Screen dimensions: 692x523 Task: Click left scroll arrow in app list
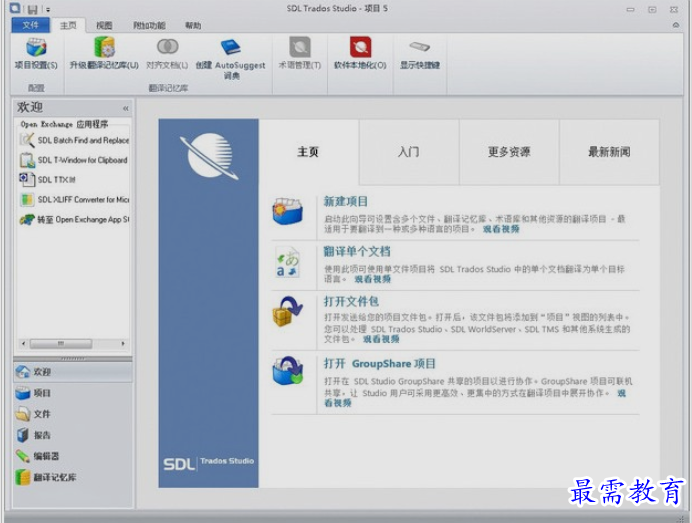click(23, 343)
